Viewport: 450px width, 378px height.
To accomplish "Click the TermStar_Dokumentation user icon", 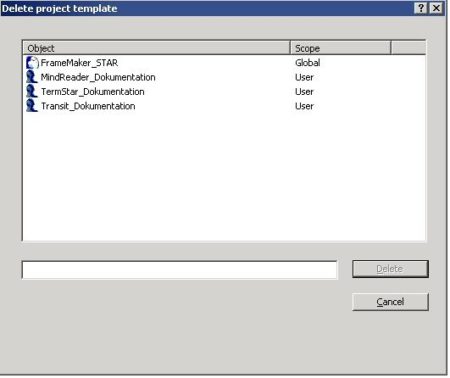I will [32, 91].
